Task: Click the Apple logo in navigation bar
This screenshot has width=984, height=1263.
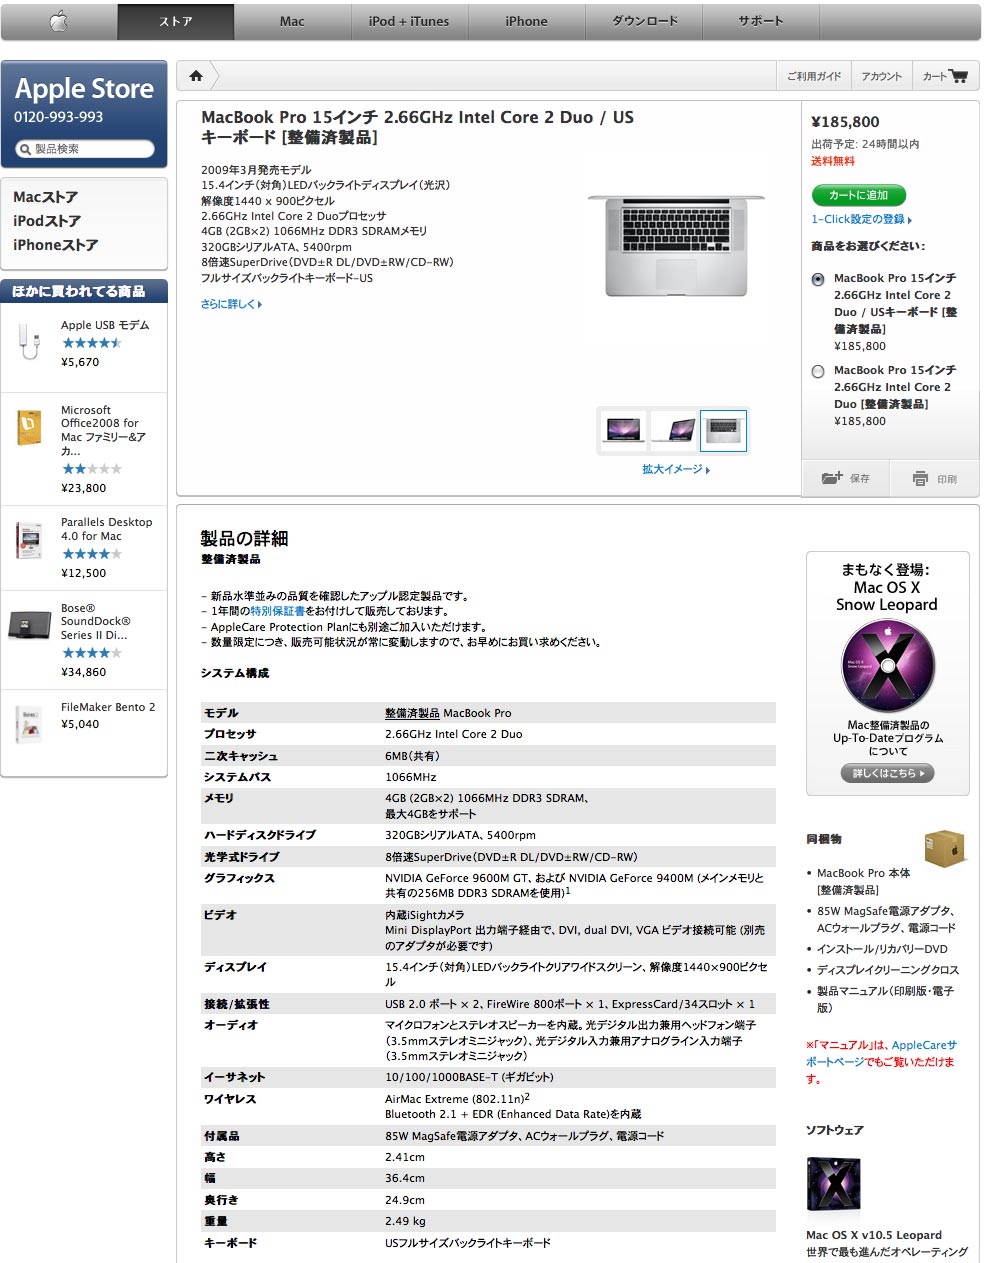Action: (59, 21)
